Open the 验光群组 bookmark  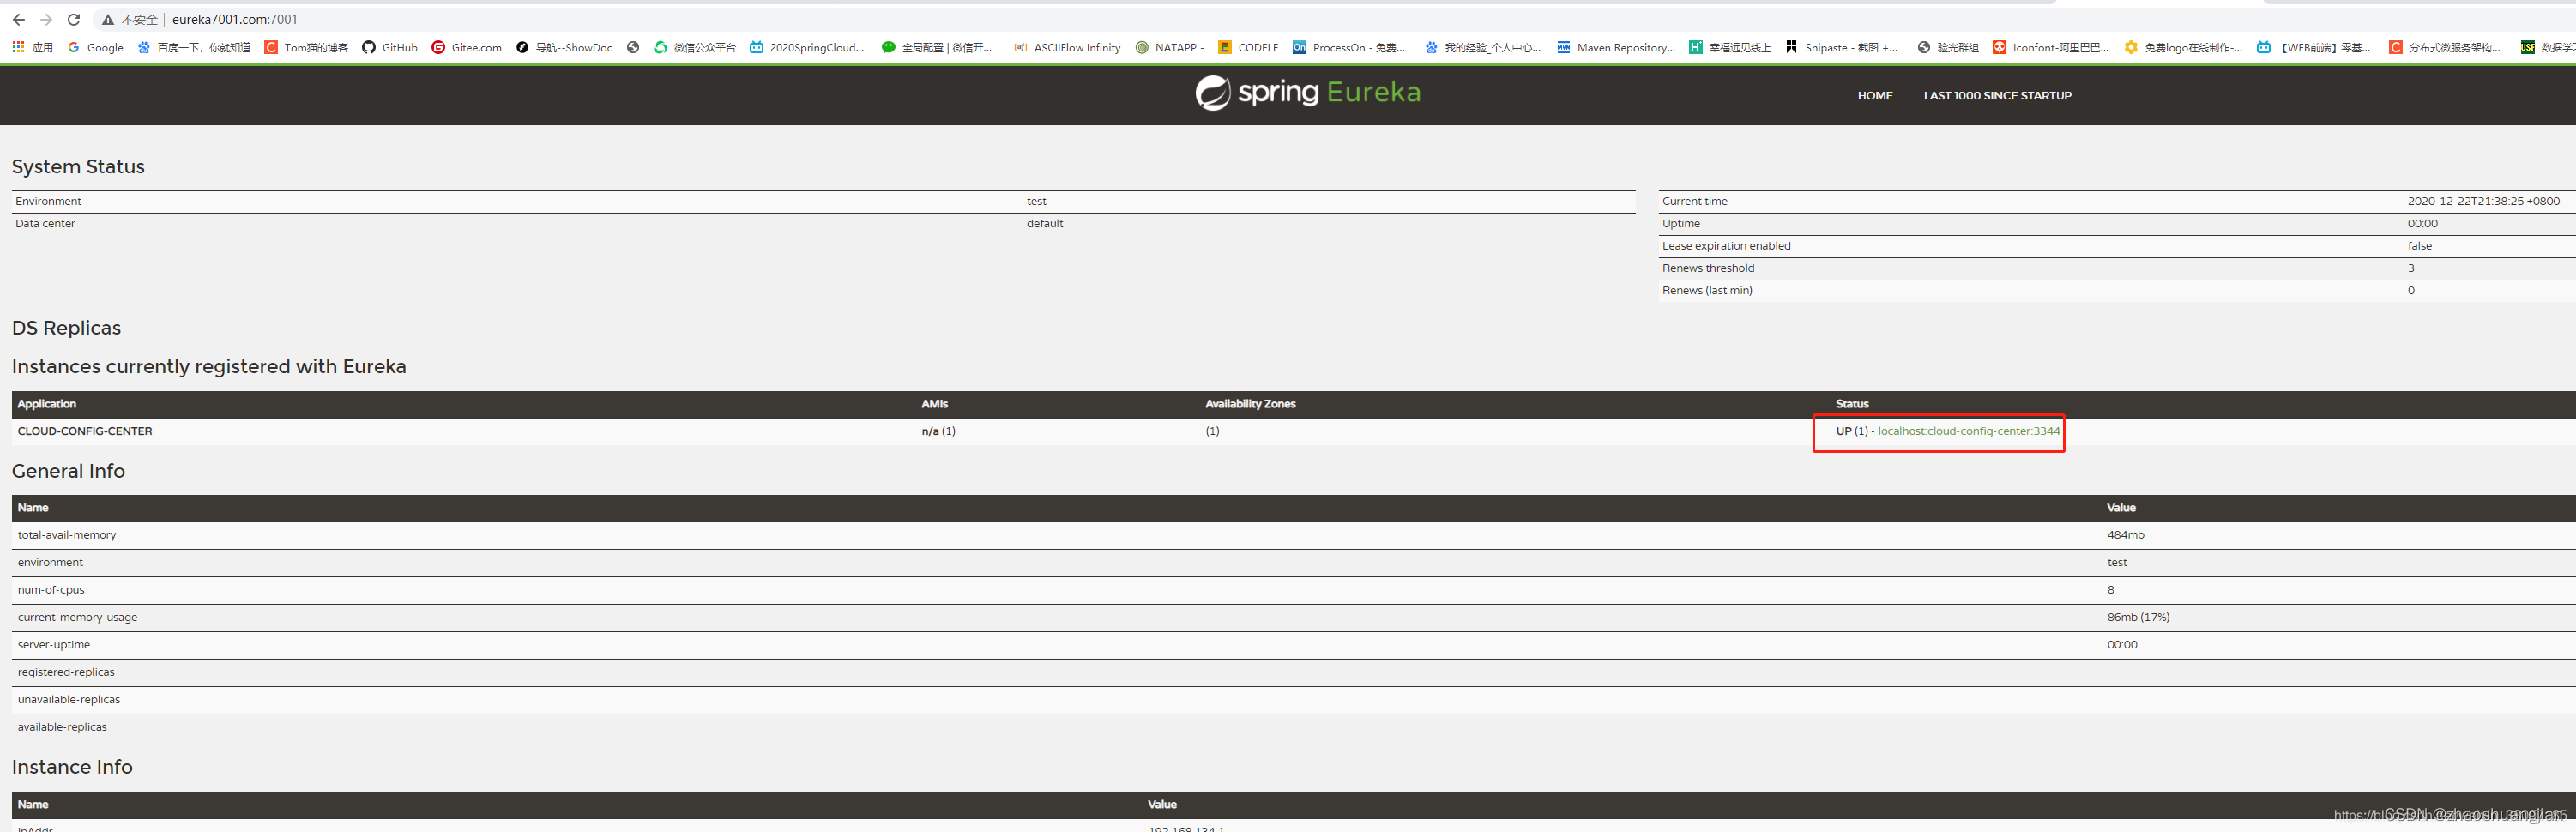tap(1948, 47)
